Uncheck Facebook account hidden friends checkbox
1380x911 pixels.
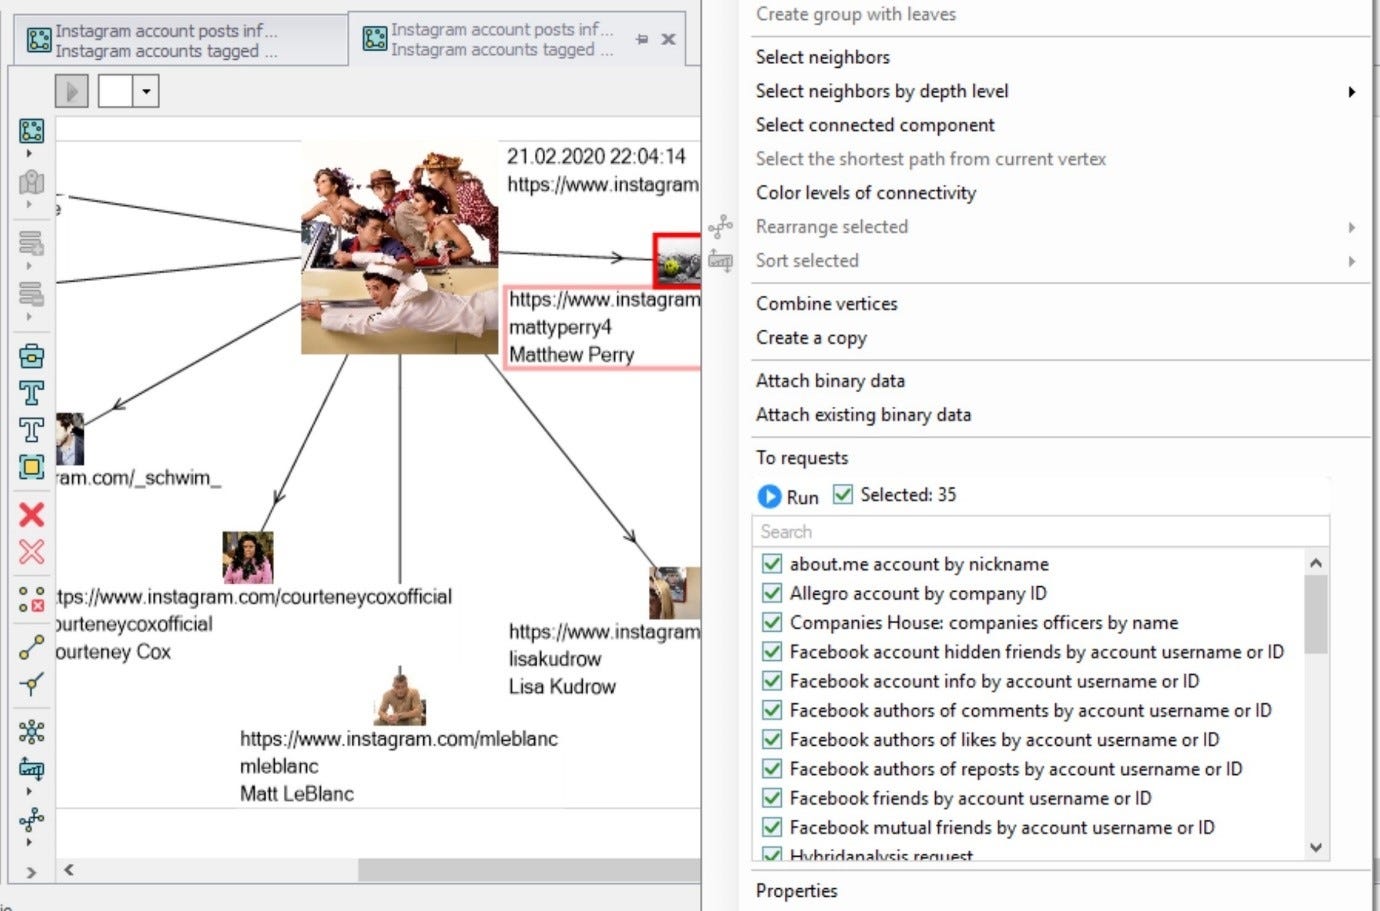coord(771,651)
